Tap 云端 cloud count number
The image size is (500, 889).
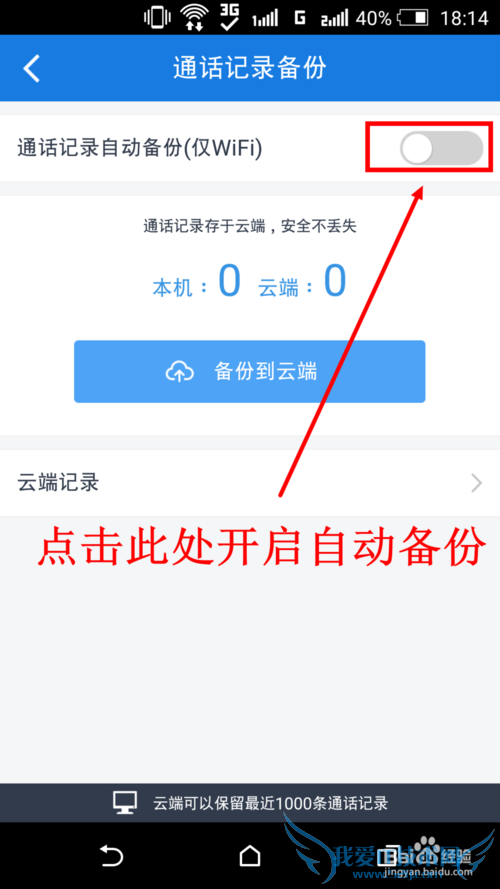tap(334, 281)
